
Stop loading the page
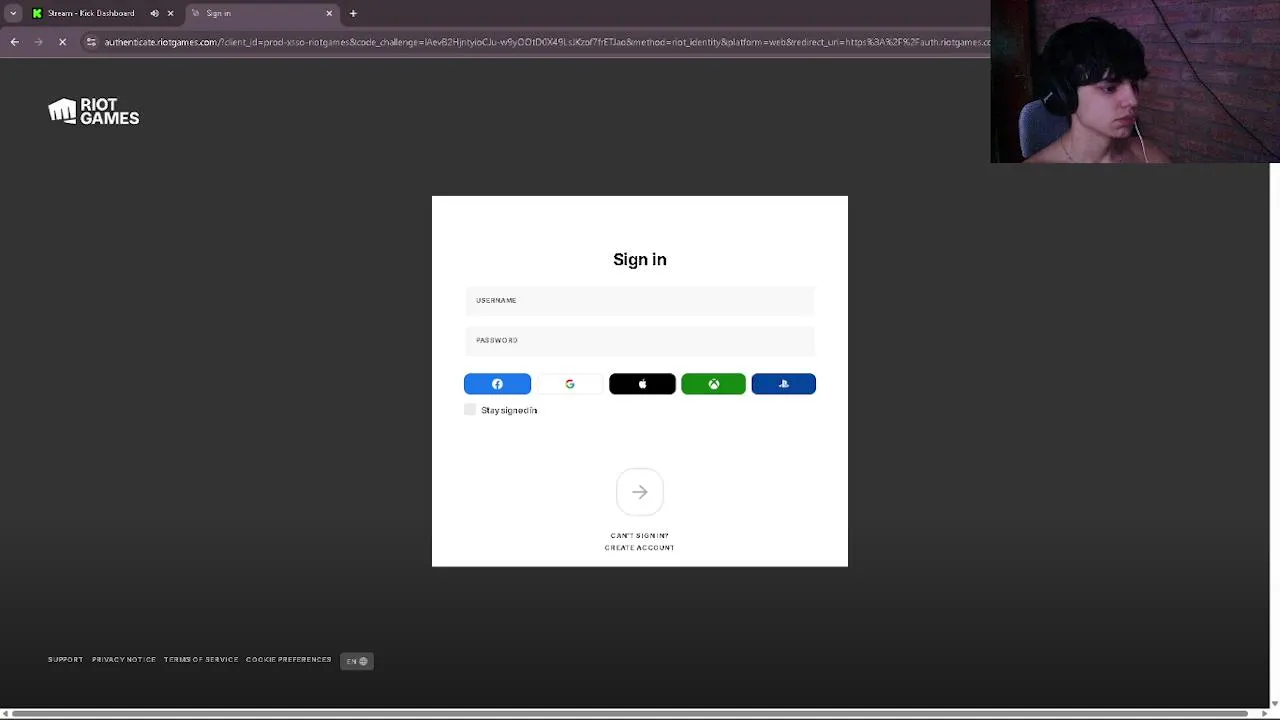coord(62,42)
